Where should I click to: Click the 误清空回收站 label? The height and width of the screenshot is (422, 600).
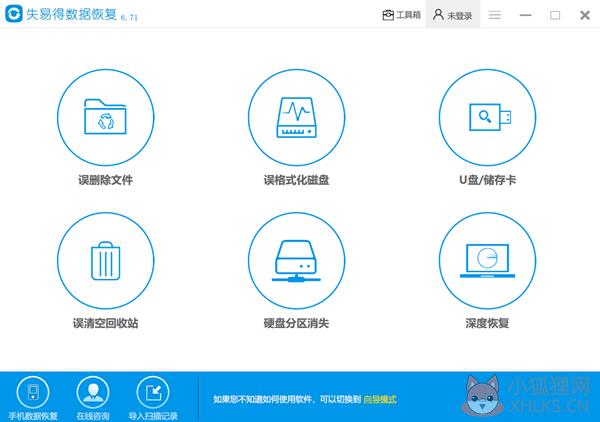(106, 323)
